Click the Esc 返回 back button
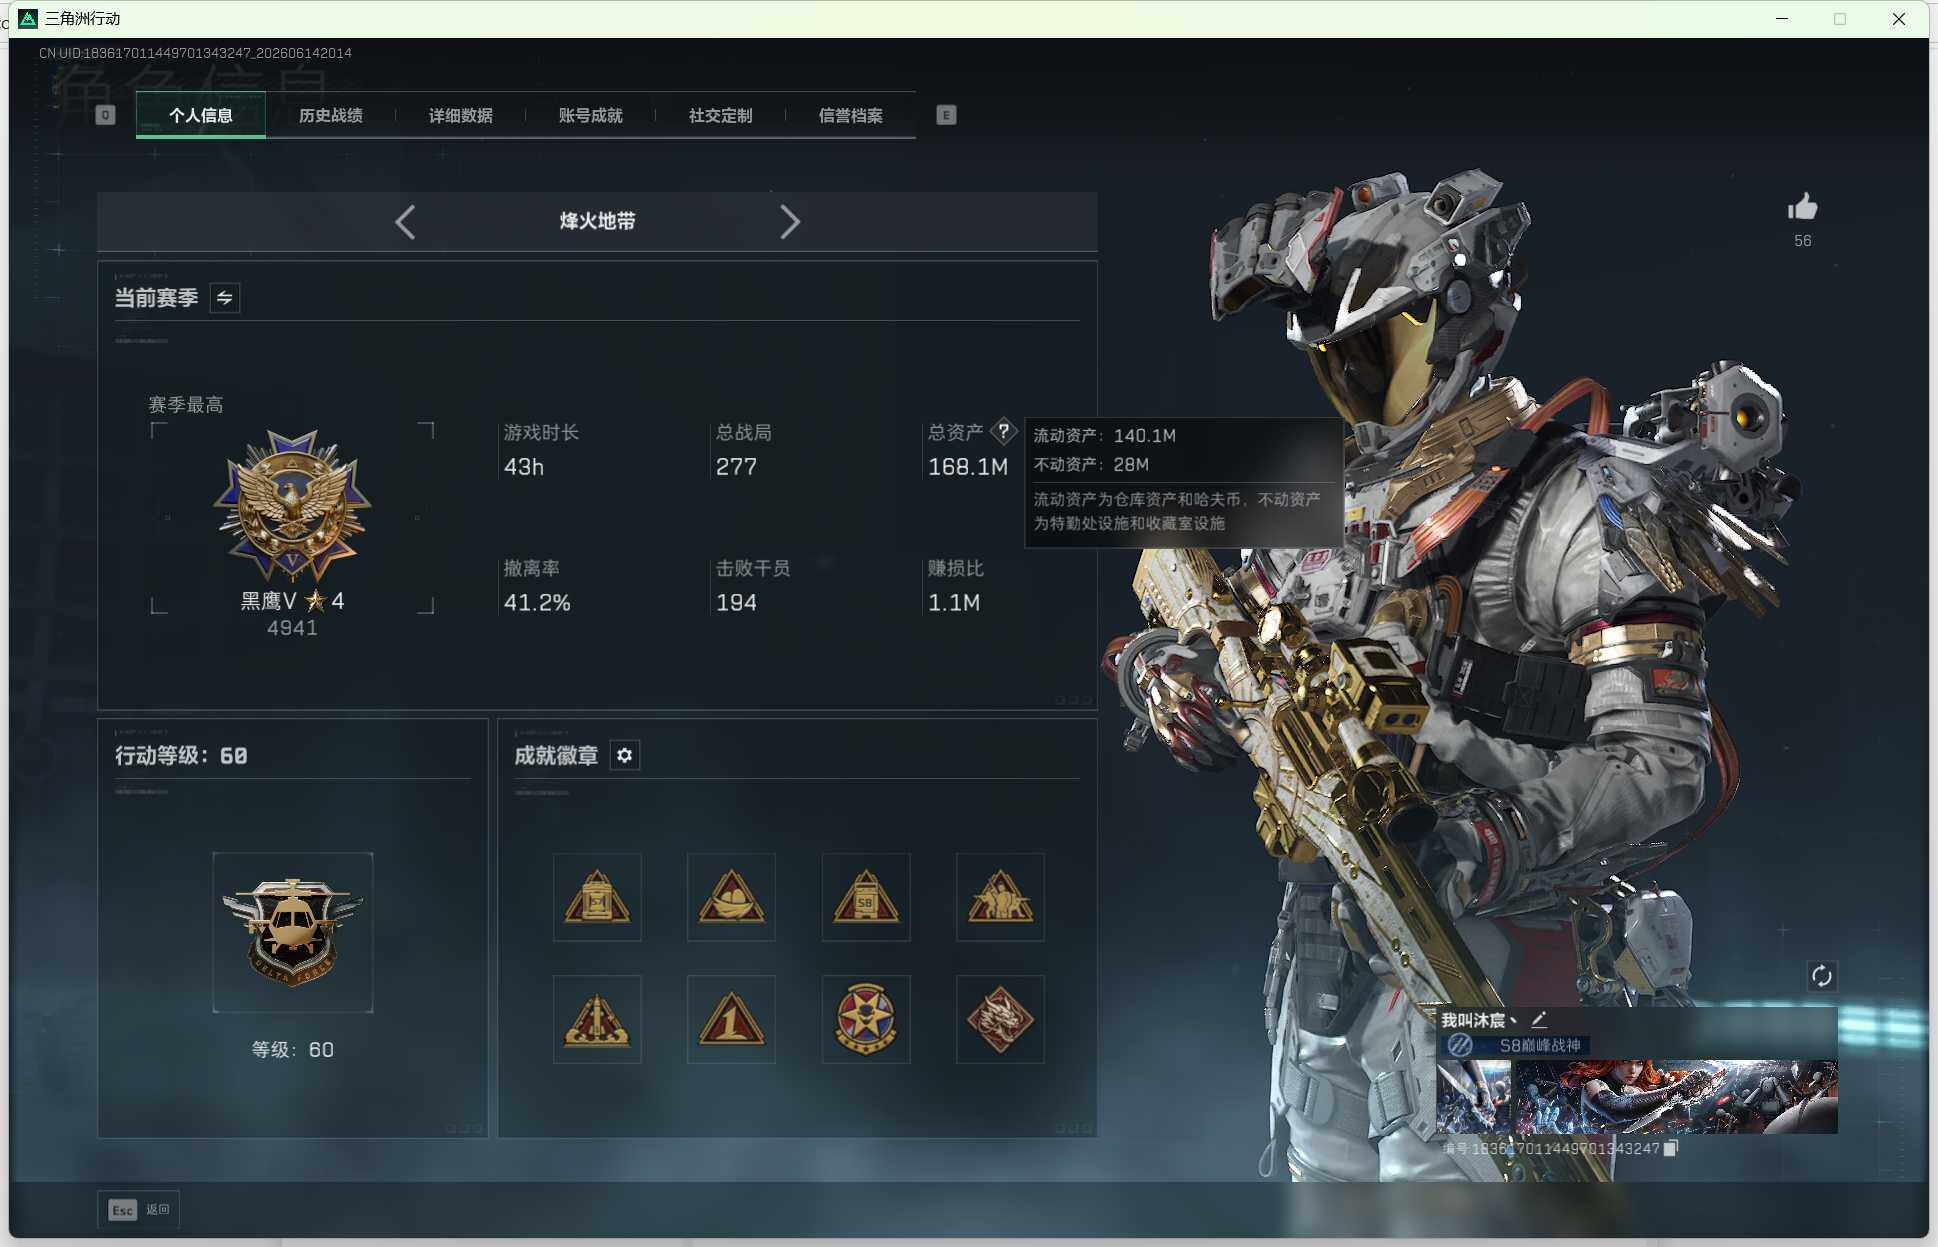 [x=139, y=1209]
